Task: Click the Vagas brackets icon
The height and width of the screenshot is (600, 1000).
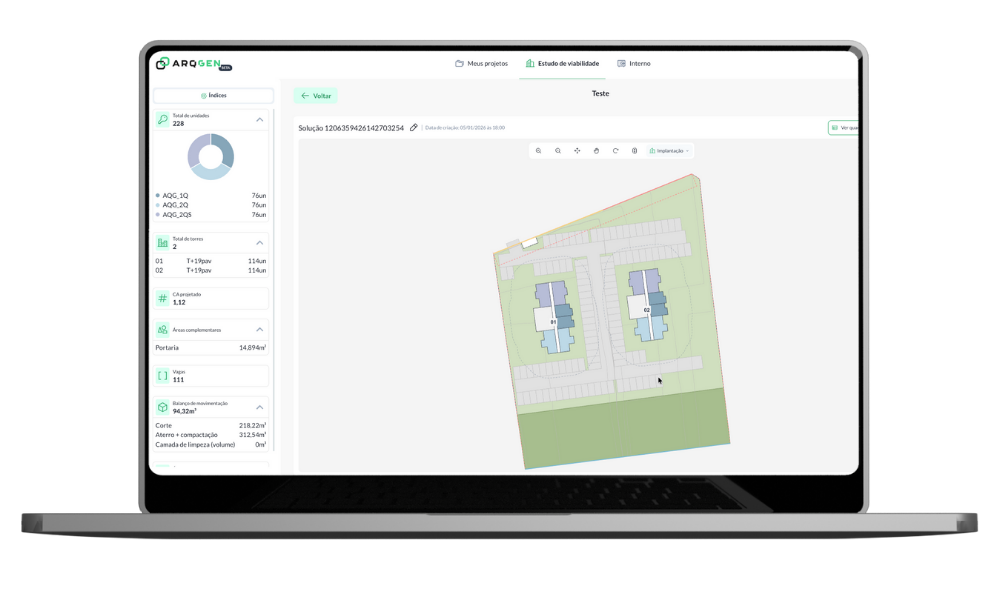Action: point(163,376)
